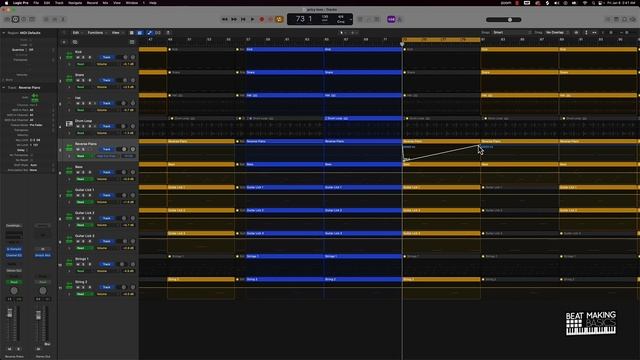Click the Channel EQ slot in inspector
Viewport: 640px width, 360px height.
coord(14,256)
